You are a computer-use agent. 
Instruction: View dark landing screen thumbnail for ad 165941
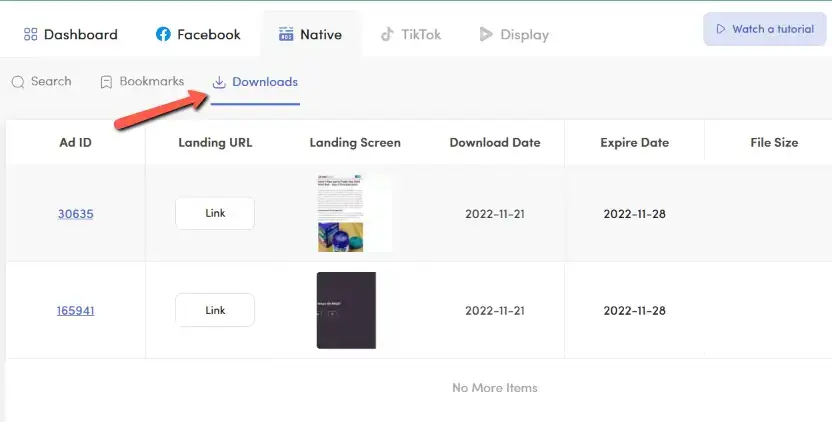coord(346,310)
